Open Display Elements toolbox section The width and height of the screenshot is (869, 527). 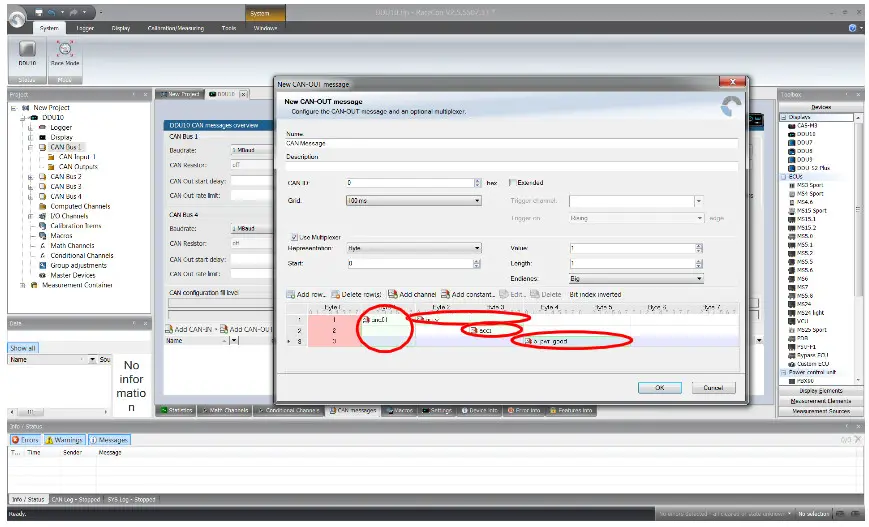pos(821,391)
